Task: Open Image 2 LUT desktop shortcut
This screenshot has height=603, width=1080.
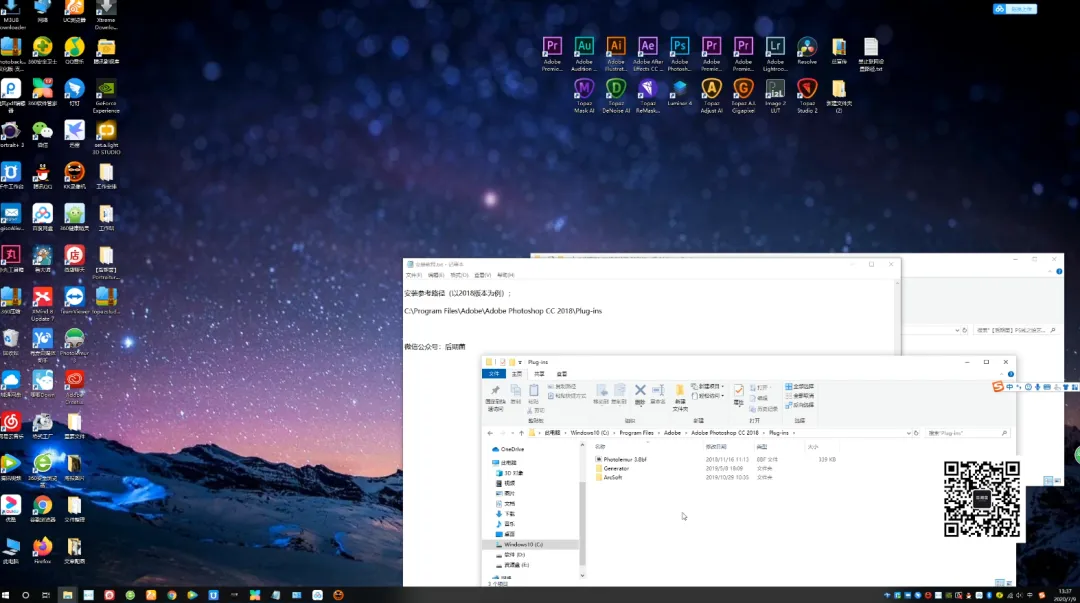Action: click(775, 95)
